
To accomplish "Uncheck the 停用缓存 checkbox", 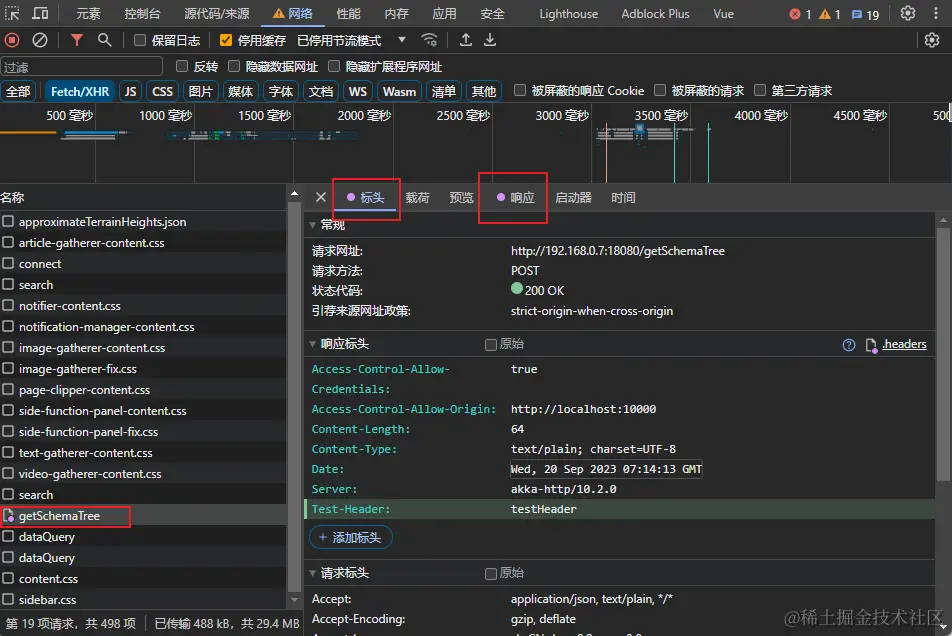I will point(226,40).
